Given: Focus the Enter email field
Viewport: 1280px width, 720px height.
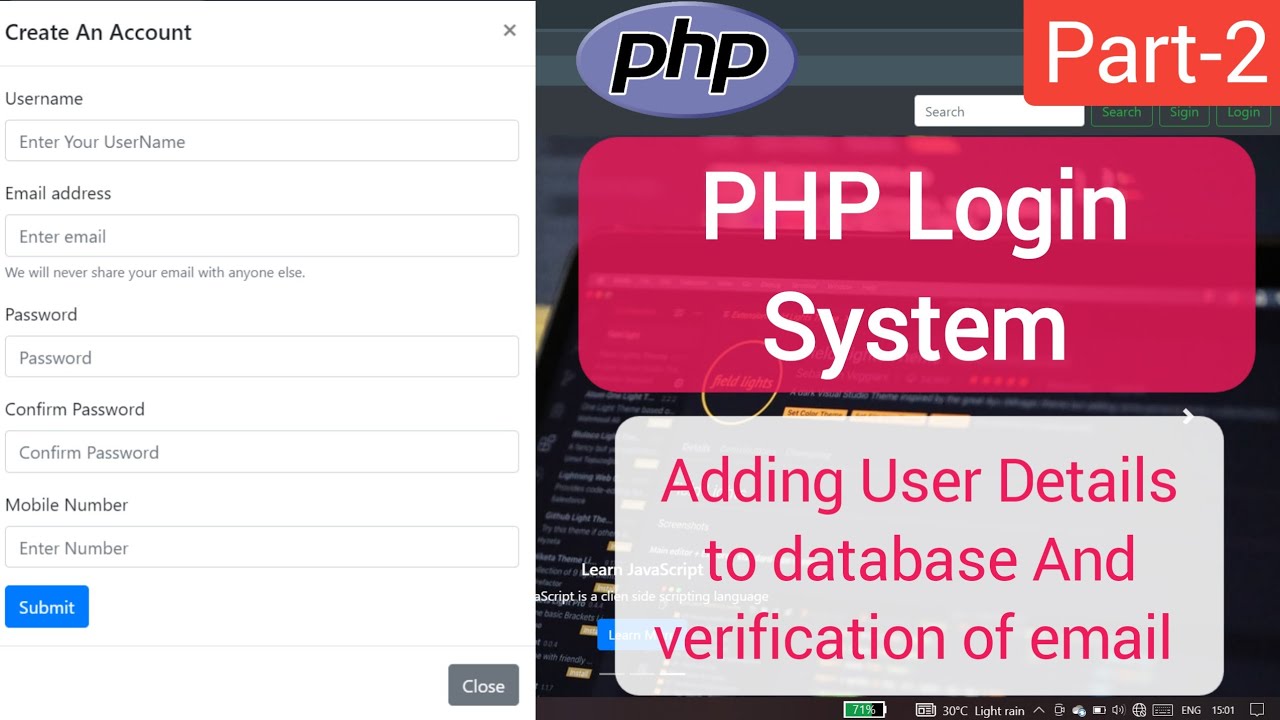Looking at the screenshot, I should [x=262, y=236].
